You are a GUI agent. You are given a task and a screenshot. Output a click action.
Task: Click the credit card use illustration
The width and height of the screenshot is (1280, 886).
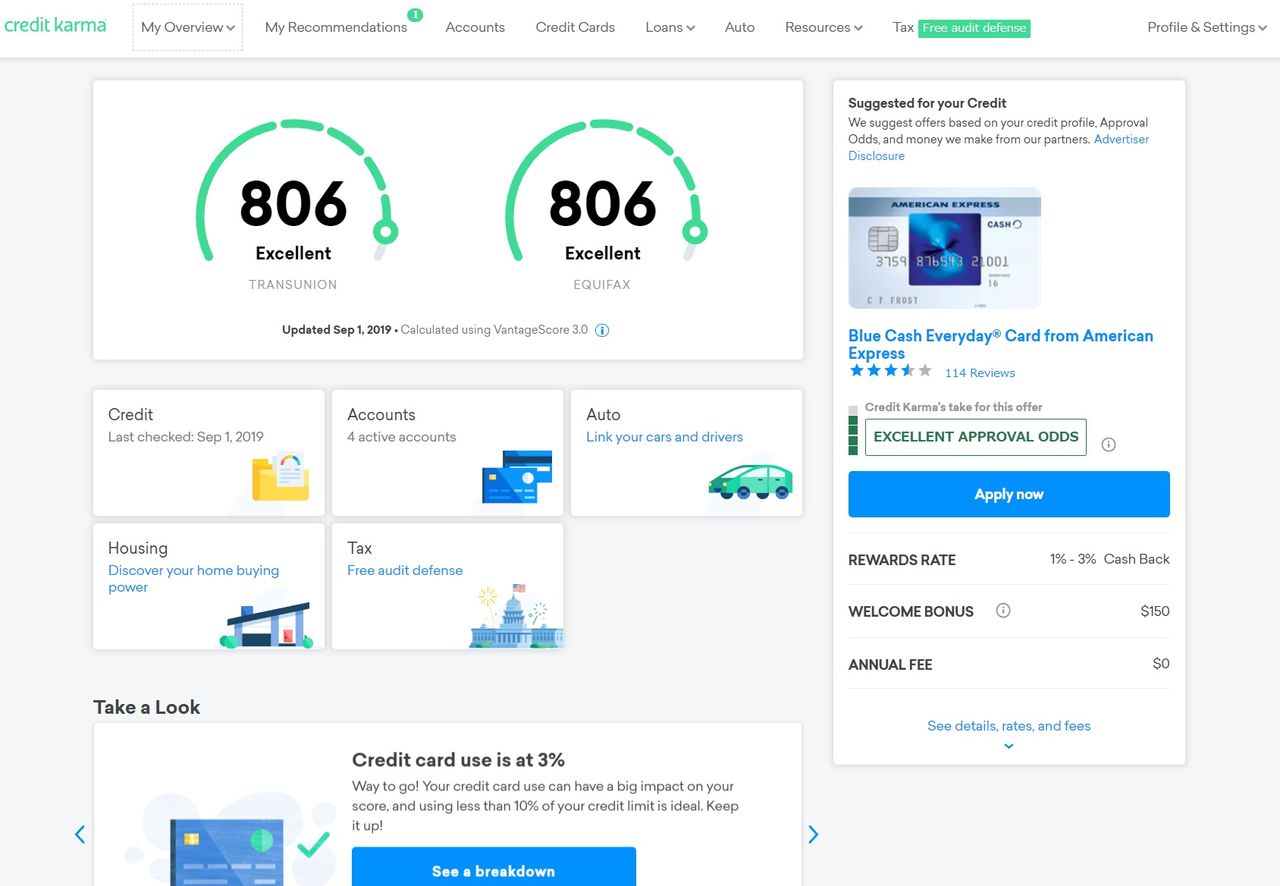tap(232, 840)
